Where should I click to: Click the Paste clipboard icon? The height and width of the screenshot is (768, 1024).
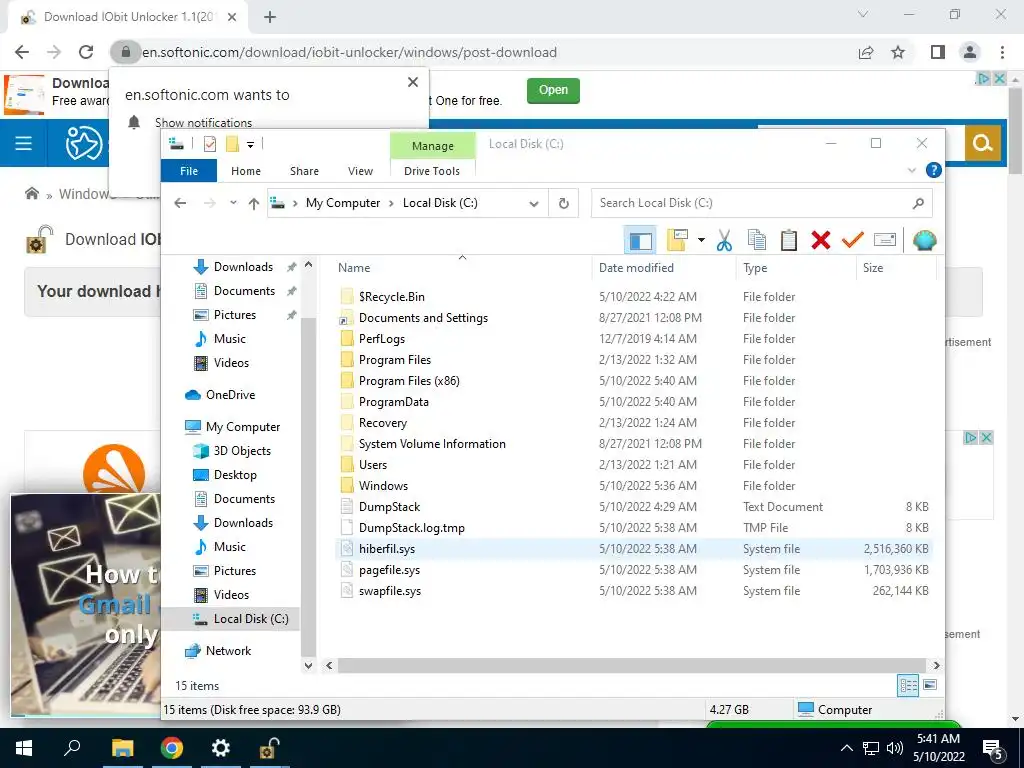point(788,240)
